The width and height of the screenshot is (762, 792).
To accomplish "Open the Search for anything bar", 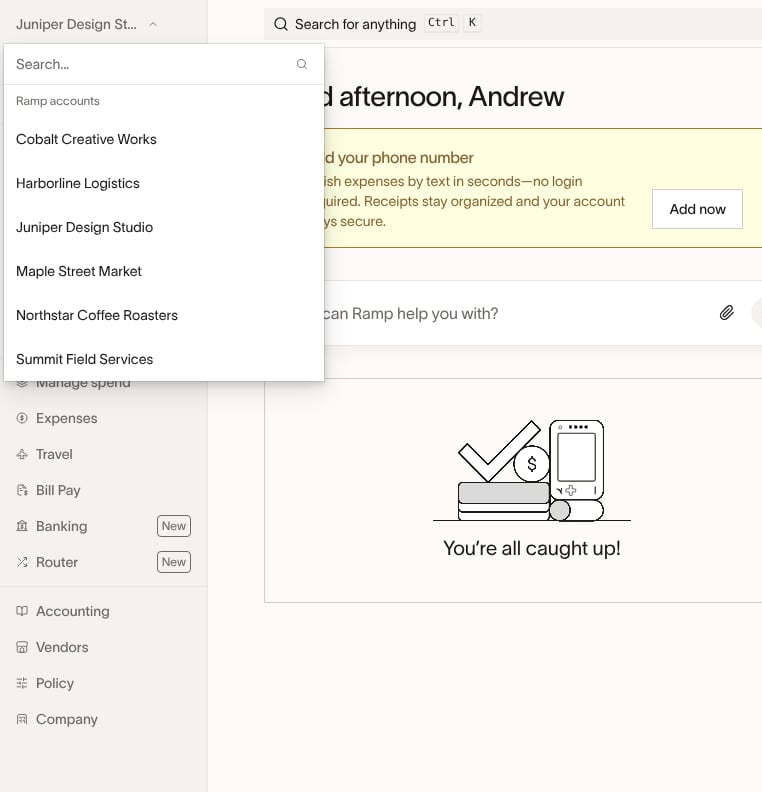I will coord(513,24).
